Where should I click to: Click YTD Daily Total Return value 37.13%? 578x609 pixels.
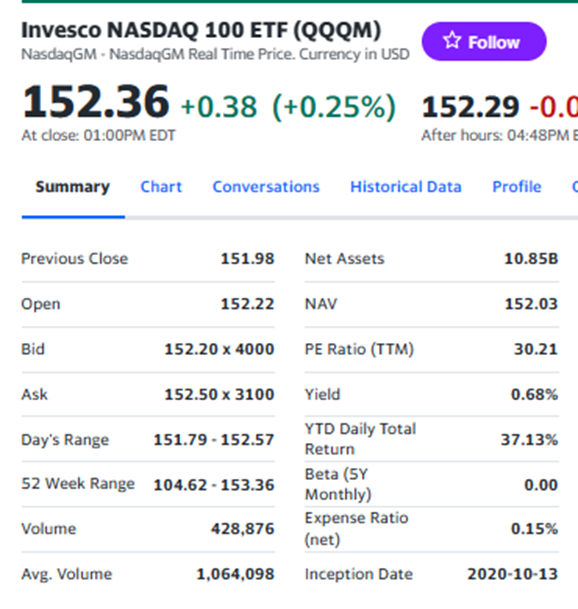529,440
